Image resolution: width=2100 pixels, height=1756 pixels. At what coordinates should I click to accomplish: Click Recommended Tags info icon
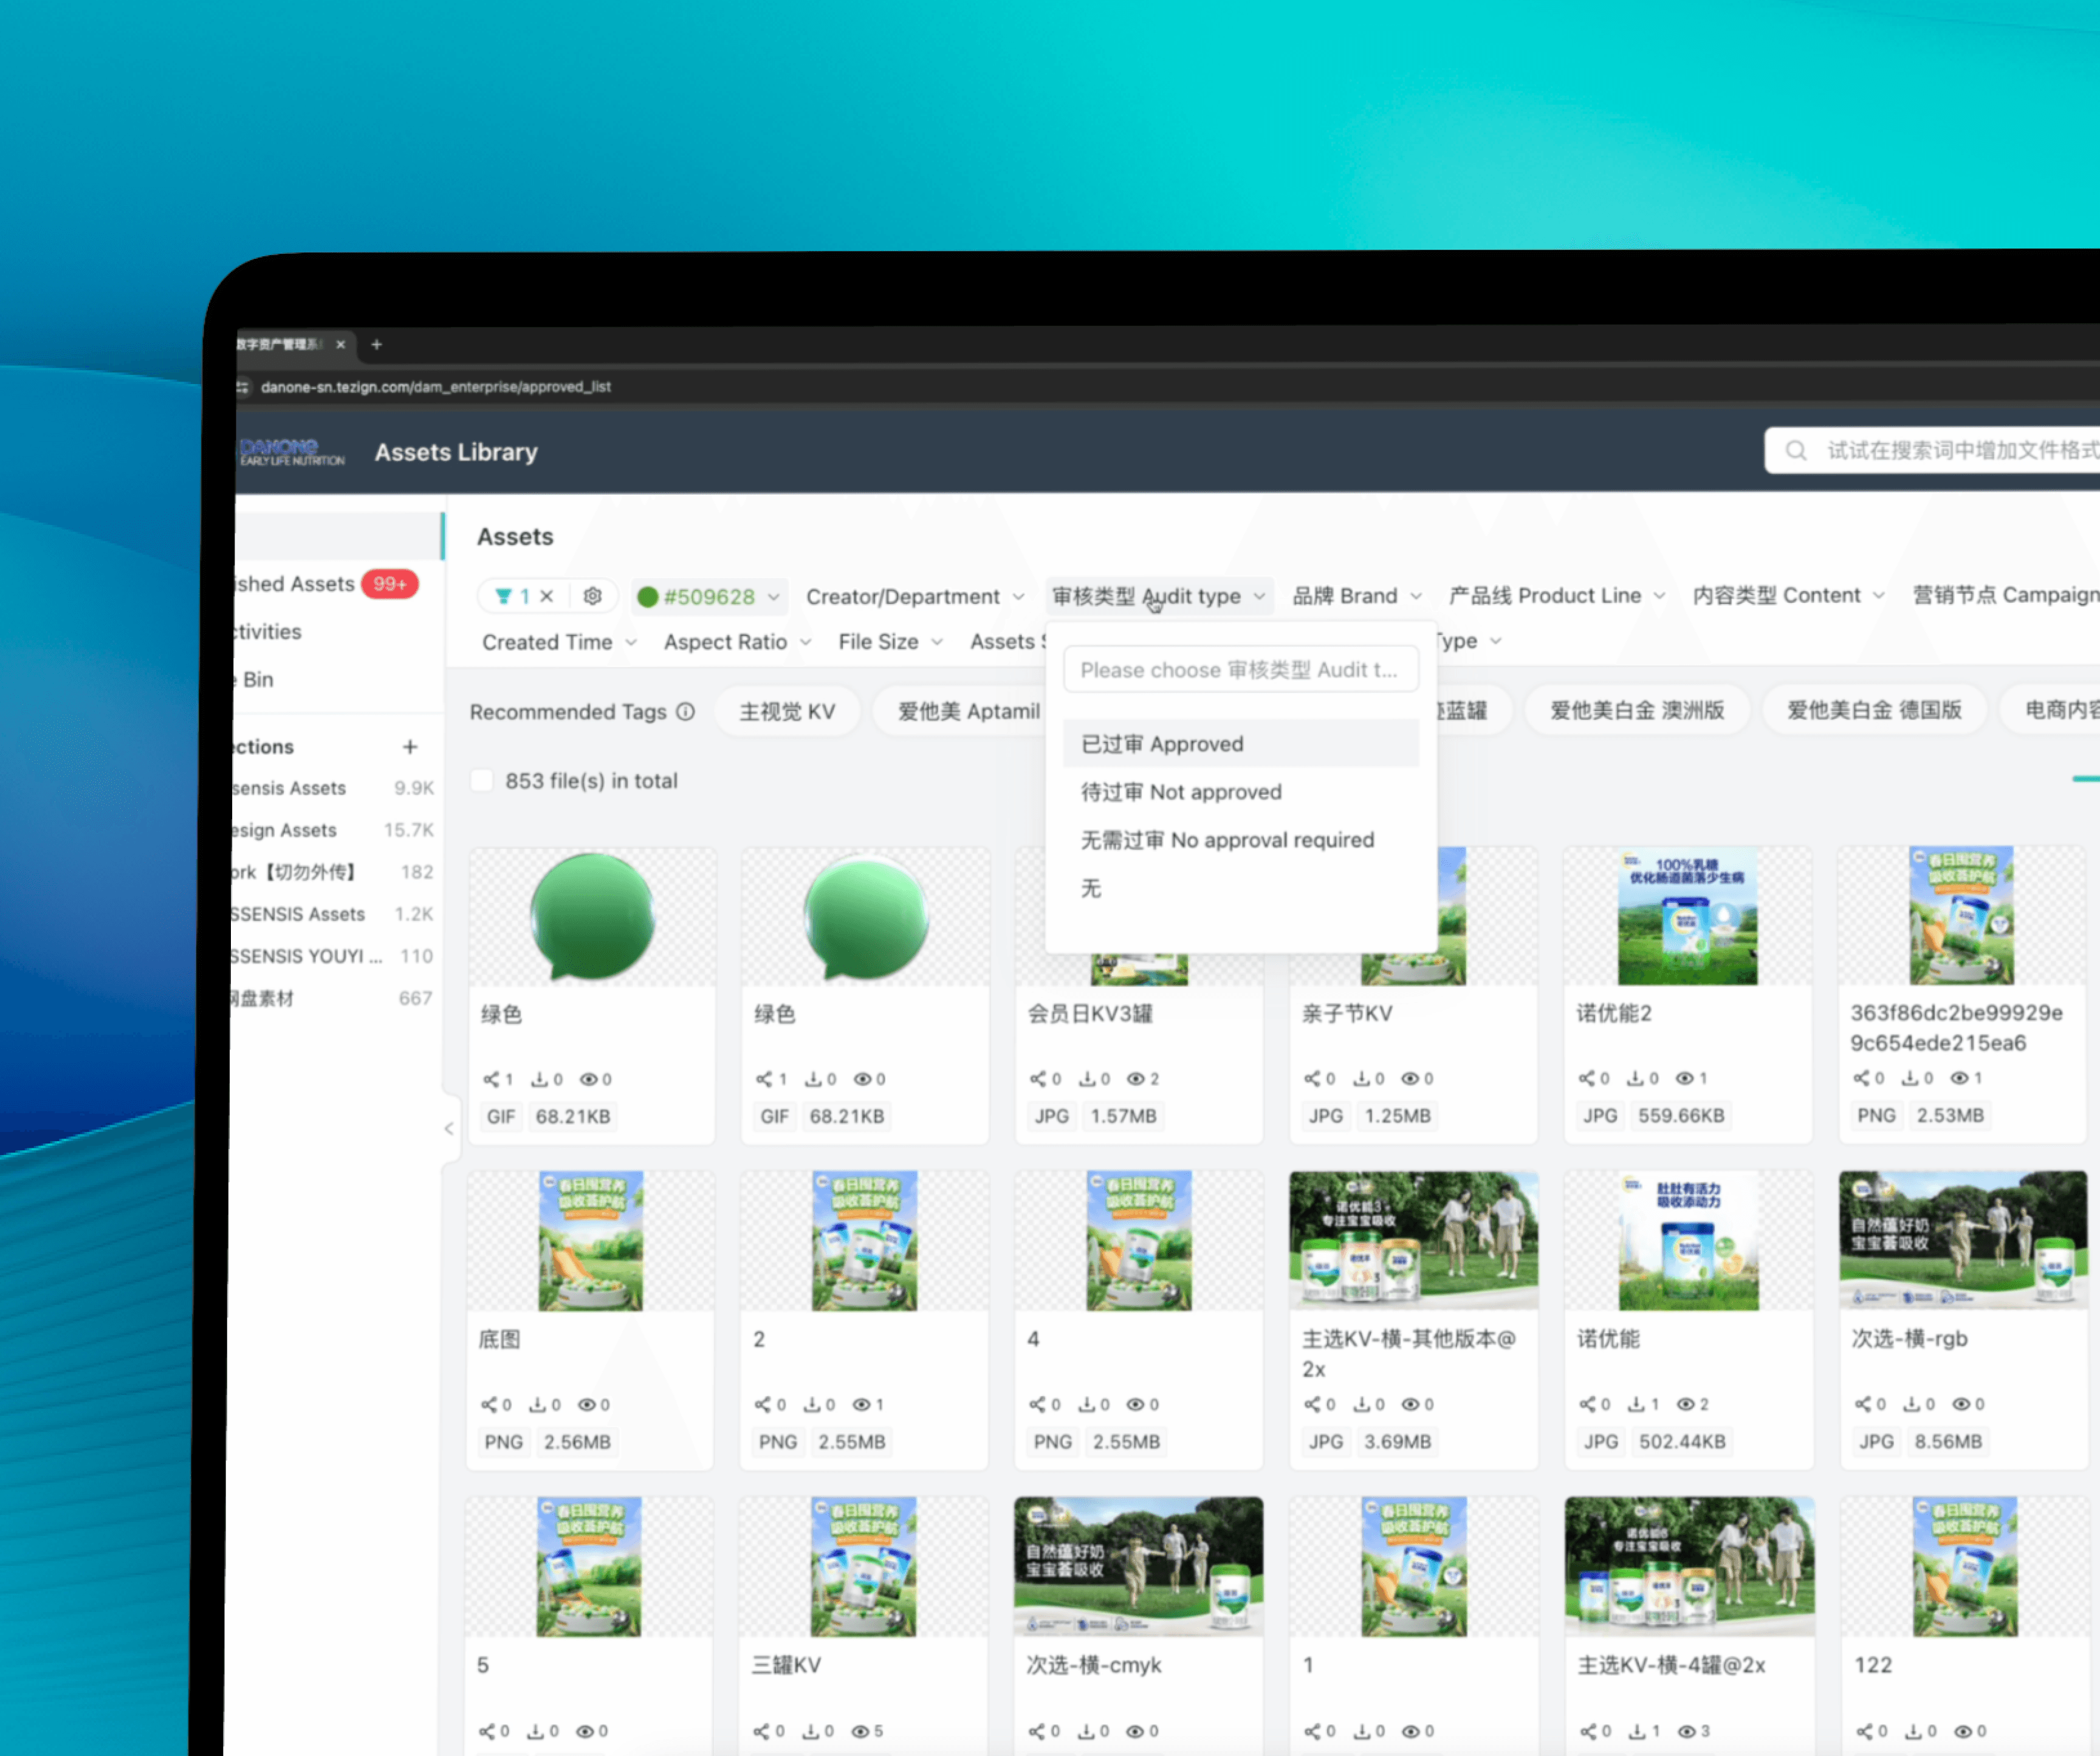tap(685, 711)
